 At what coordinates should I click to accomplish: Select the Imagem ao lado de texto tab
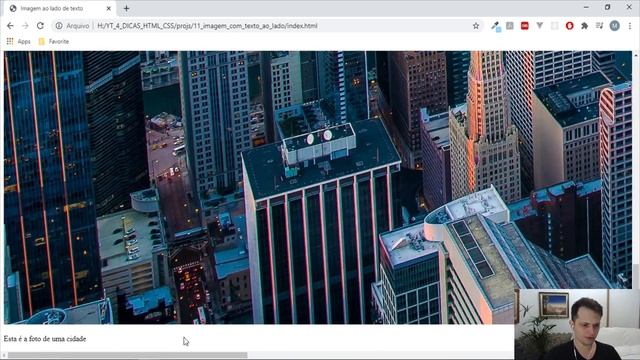59,9
